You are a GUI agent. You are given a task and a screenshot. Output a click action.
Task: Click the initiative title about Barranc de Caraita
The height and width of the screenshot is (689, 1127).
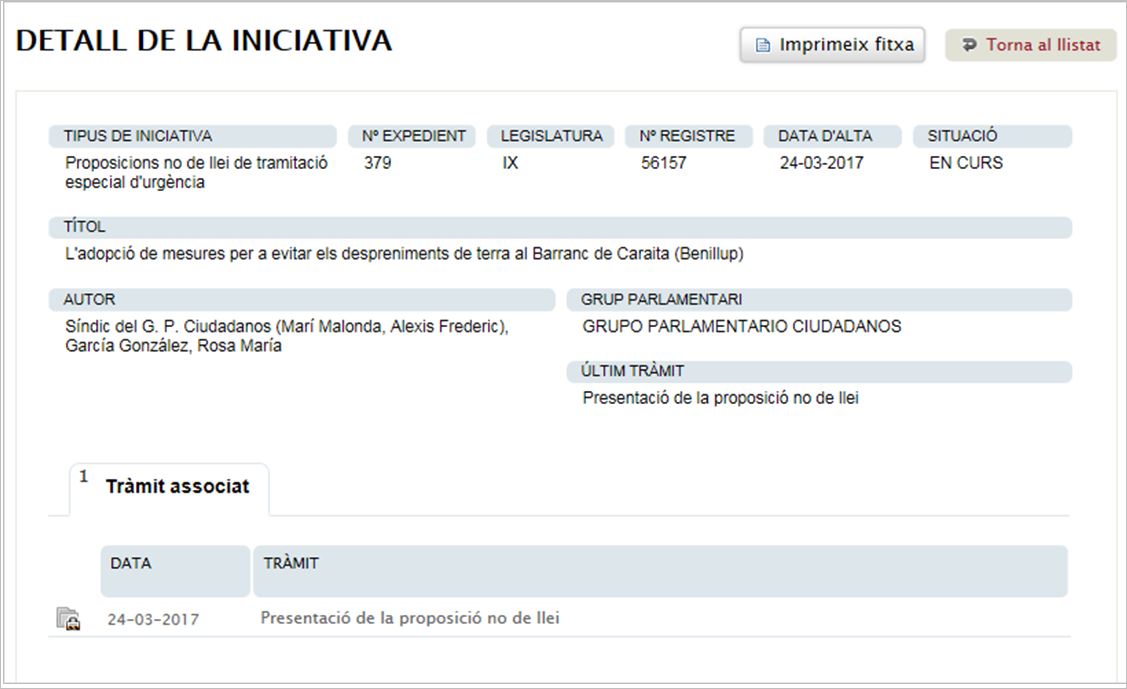click(x=404, y=254)
